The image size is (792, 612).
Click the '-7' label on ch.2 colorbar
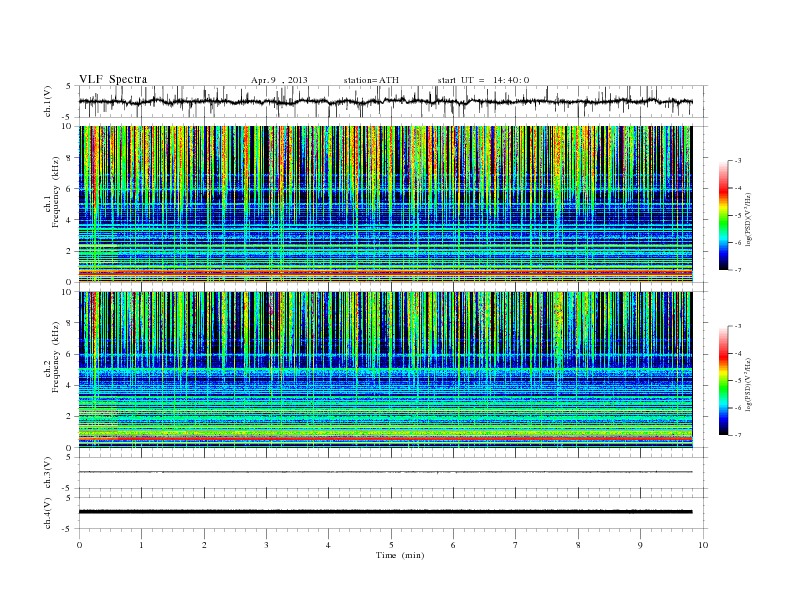point(738,435)
